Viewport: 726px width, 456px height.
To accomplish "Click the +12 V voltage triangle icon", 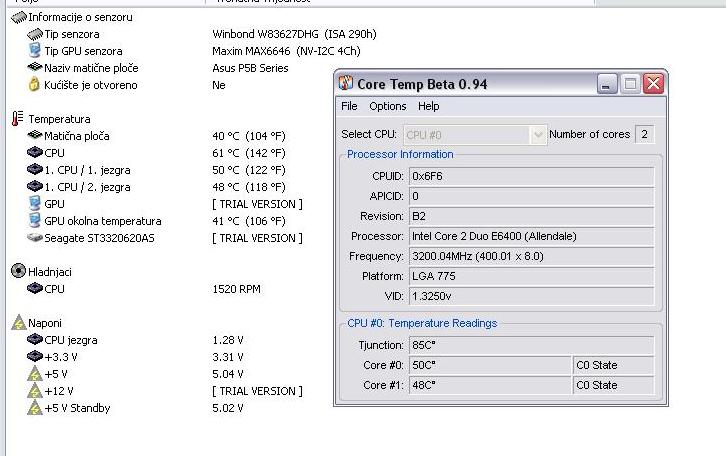I will click(35, 391).
